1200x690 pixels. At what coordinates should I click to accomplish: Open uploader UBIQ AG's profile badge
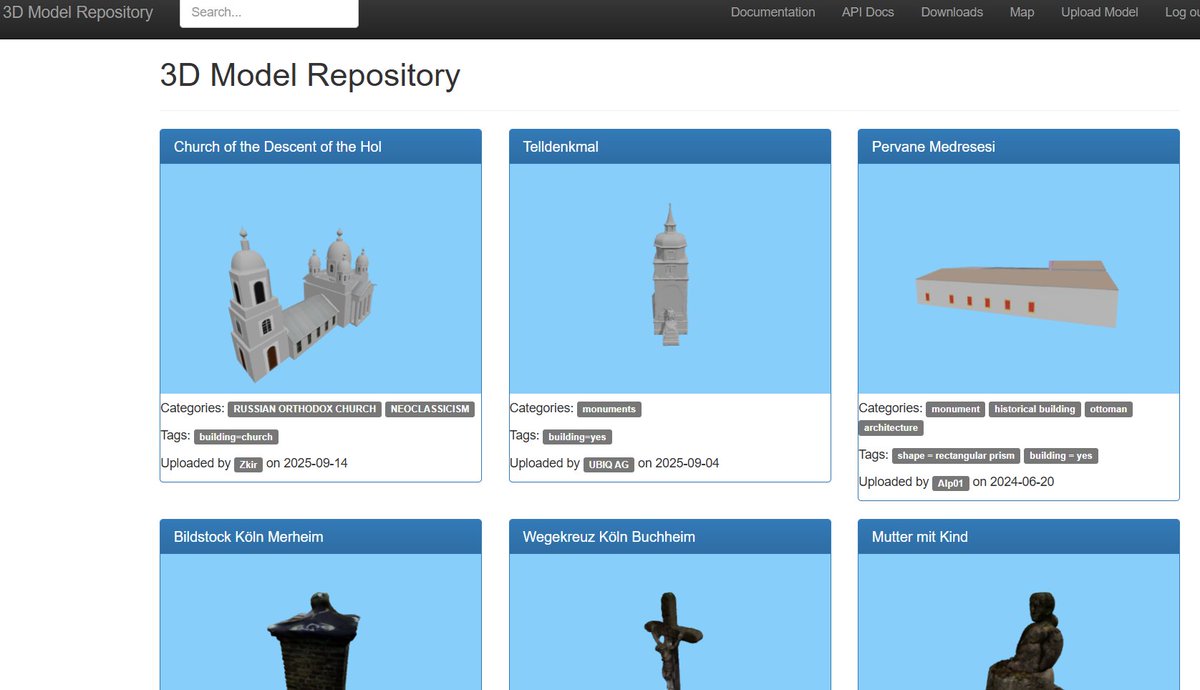(x=609, y=465)
